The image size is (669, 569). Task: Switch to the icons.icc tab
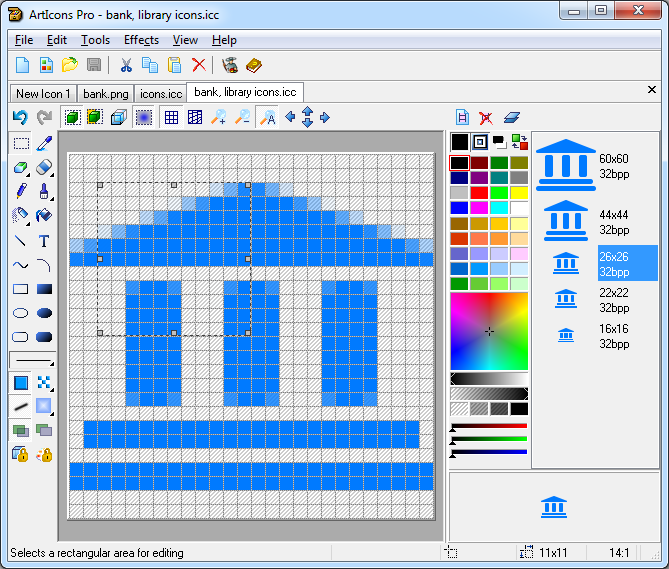pyautogui.click(x=161, y=93)
